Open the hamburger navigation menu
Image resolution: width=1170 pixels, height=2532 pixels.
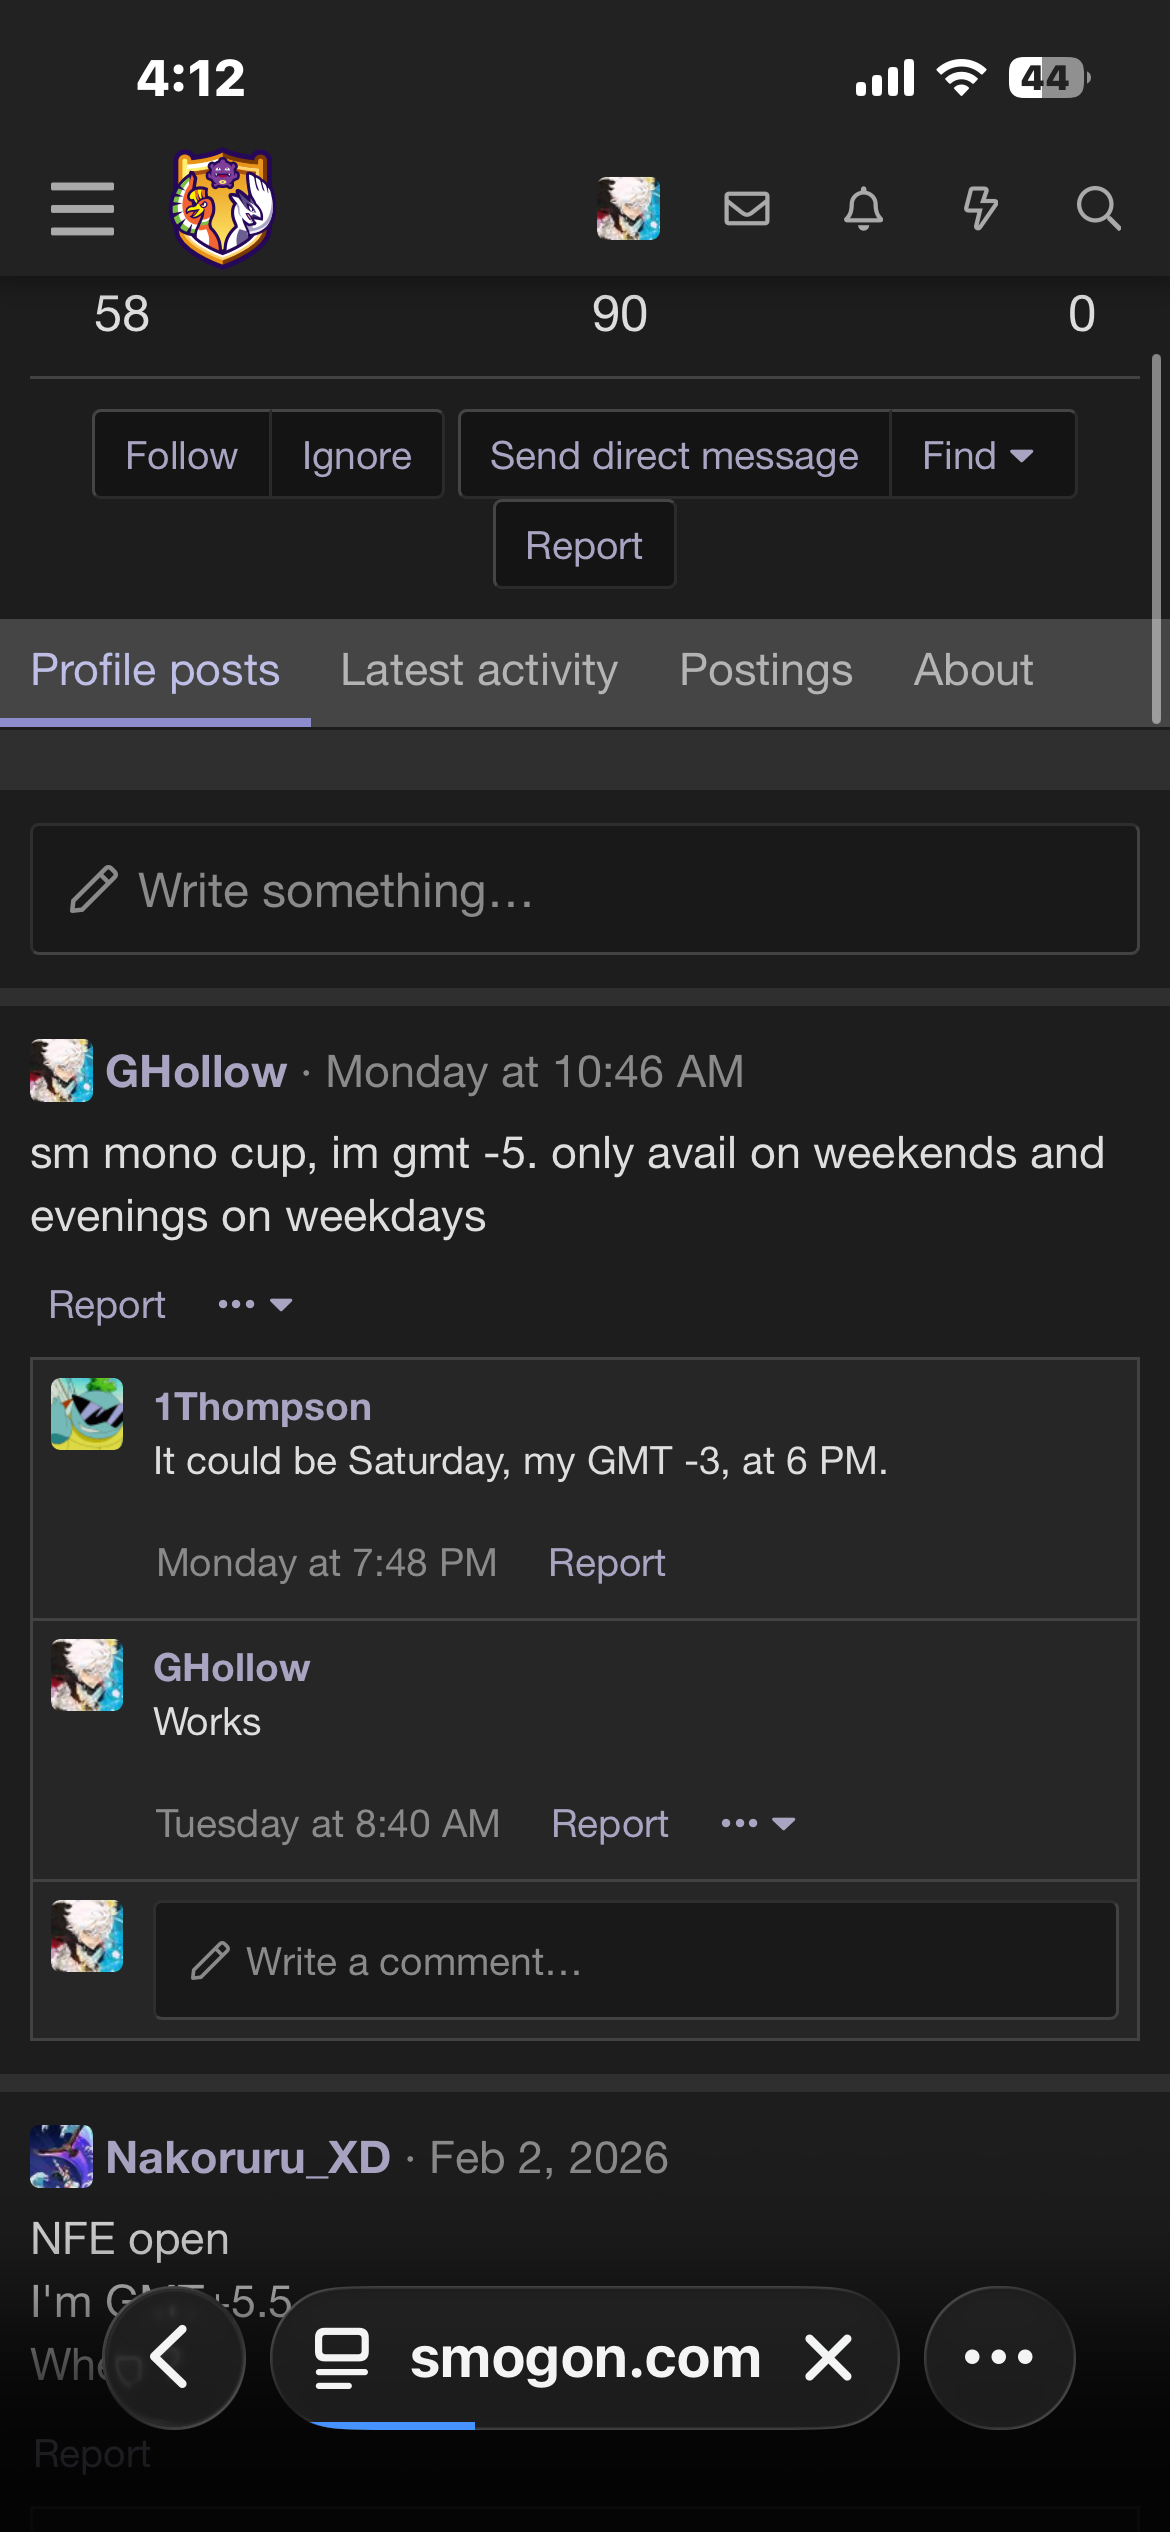tap(82, 208)
